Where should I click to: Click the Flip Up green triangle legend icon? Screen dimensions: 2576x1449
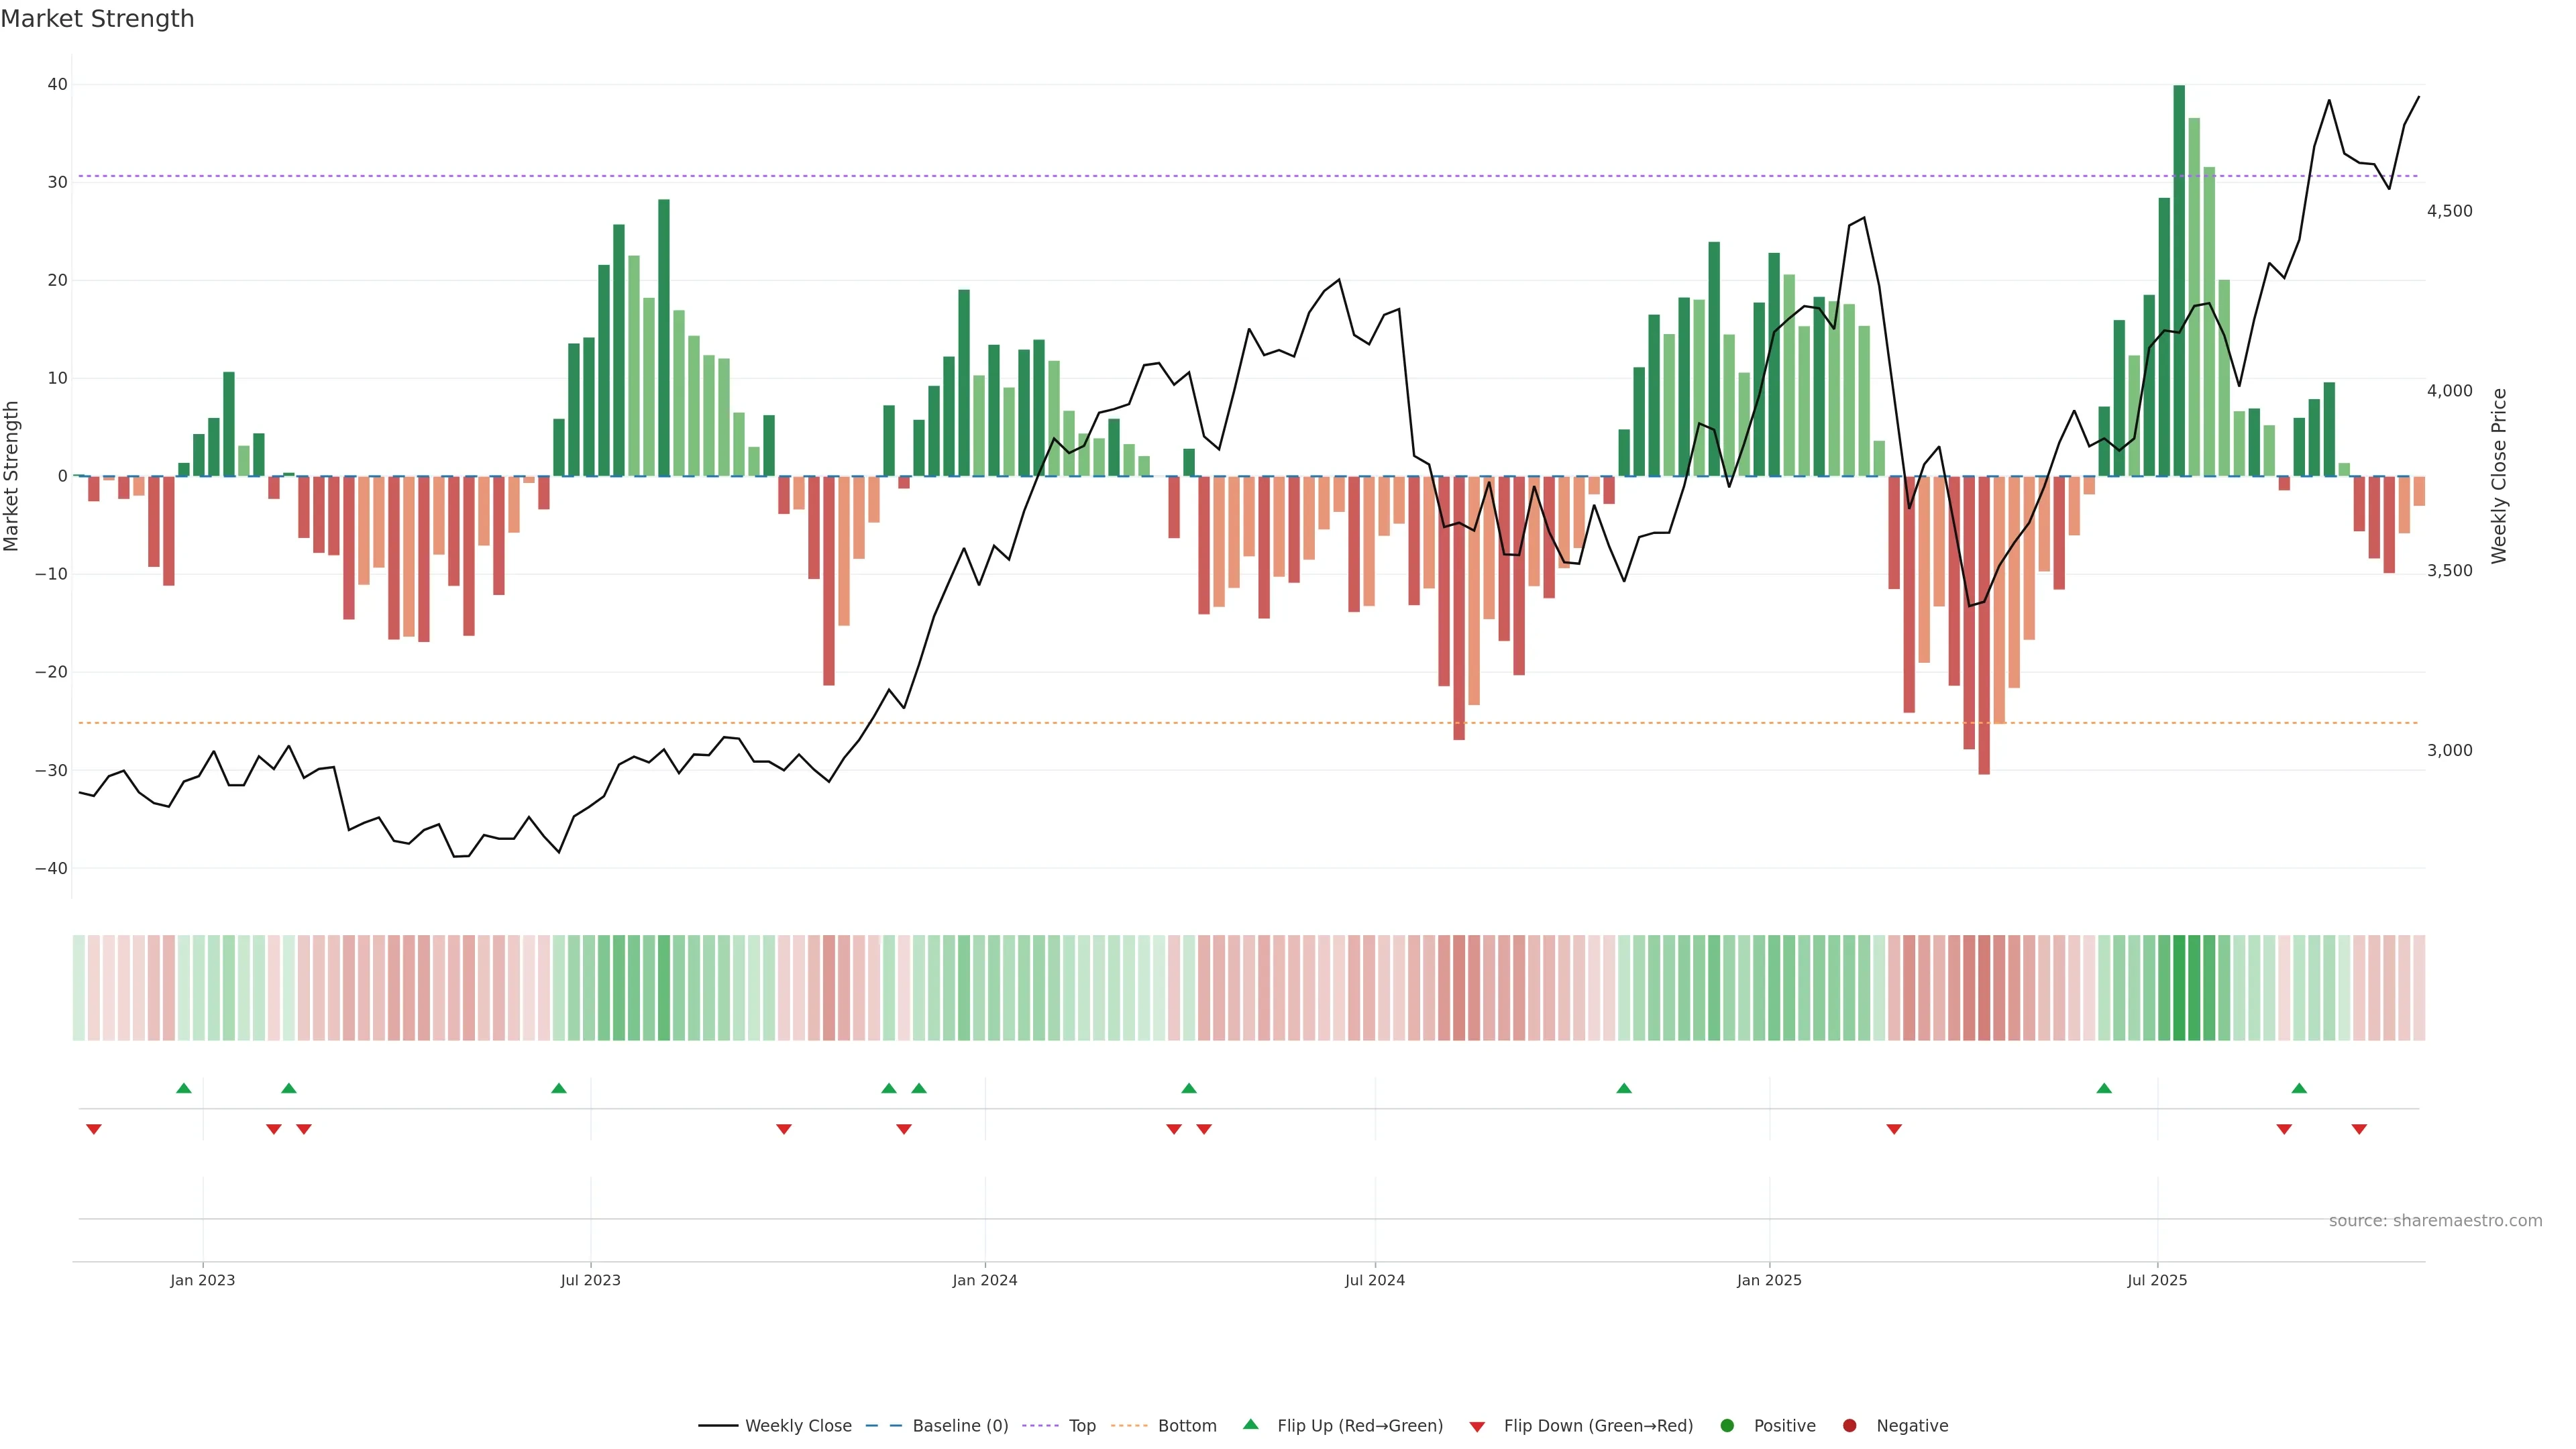coord(1250,1424)
